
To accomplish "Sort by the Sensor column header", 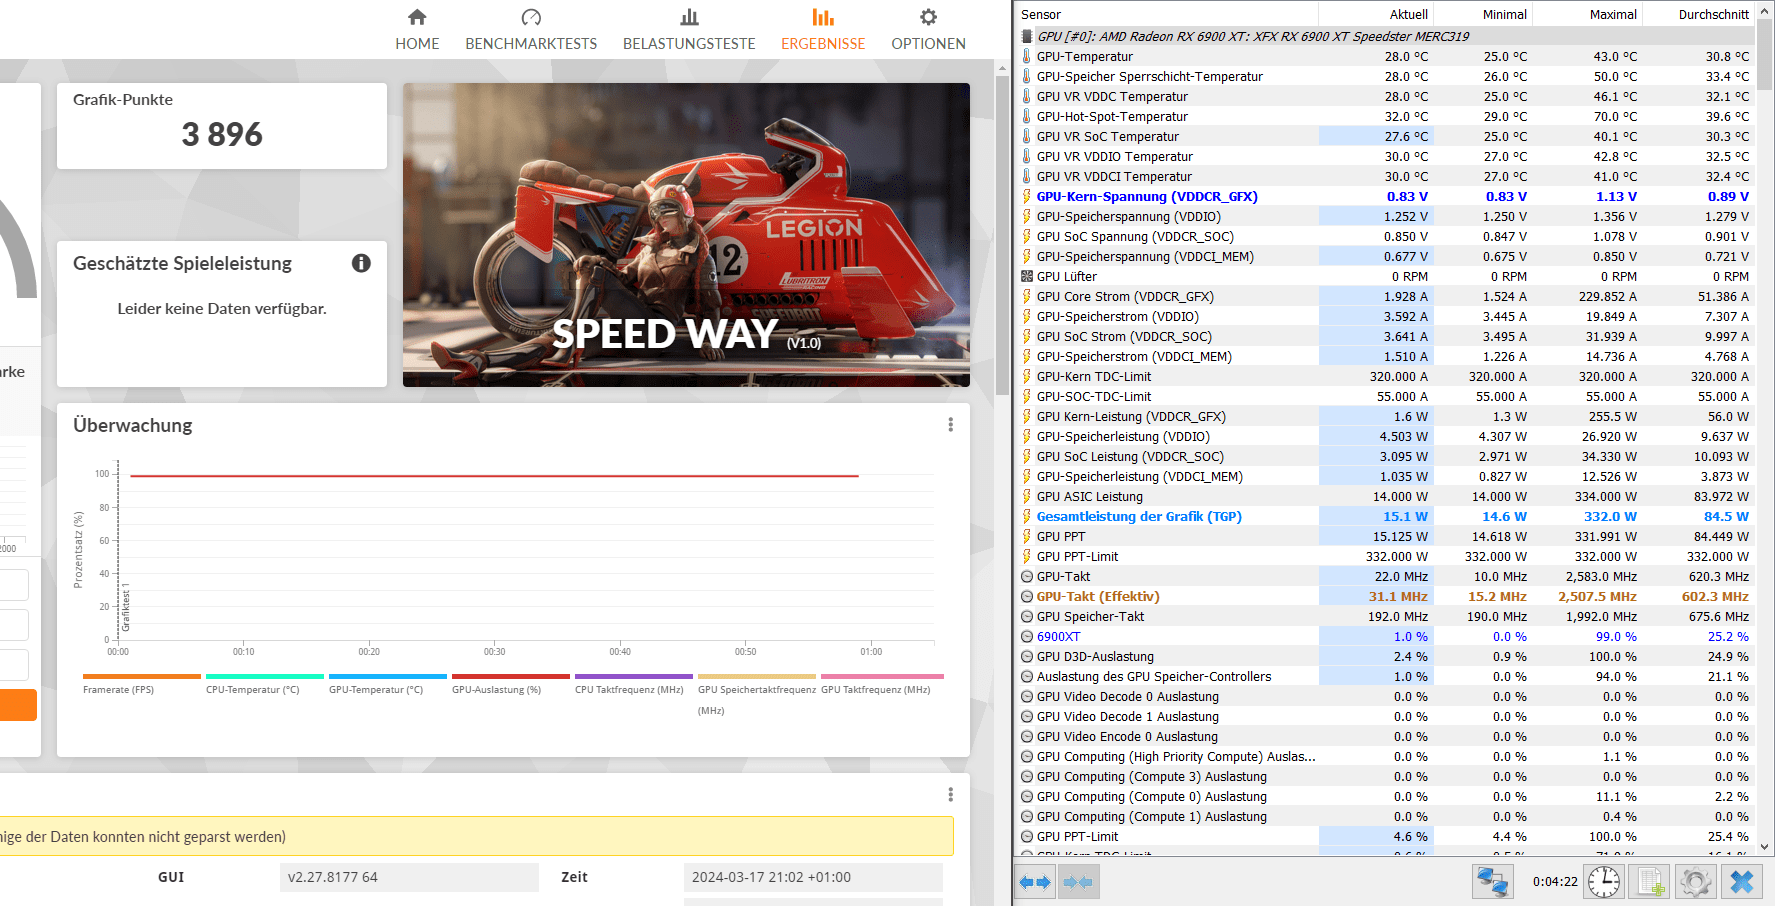I will pos(1167,14).
